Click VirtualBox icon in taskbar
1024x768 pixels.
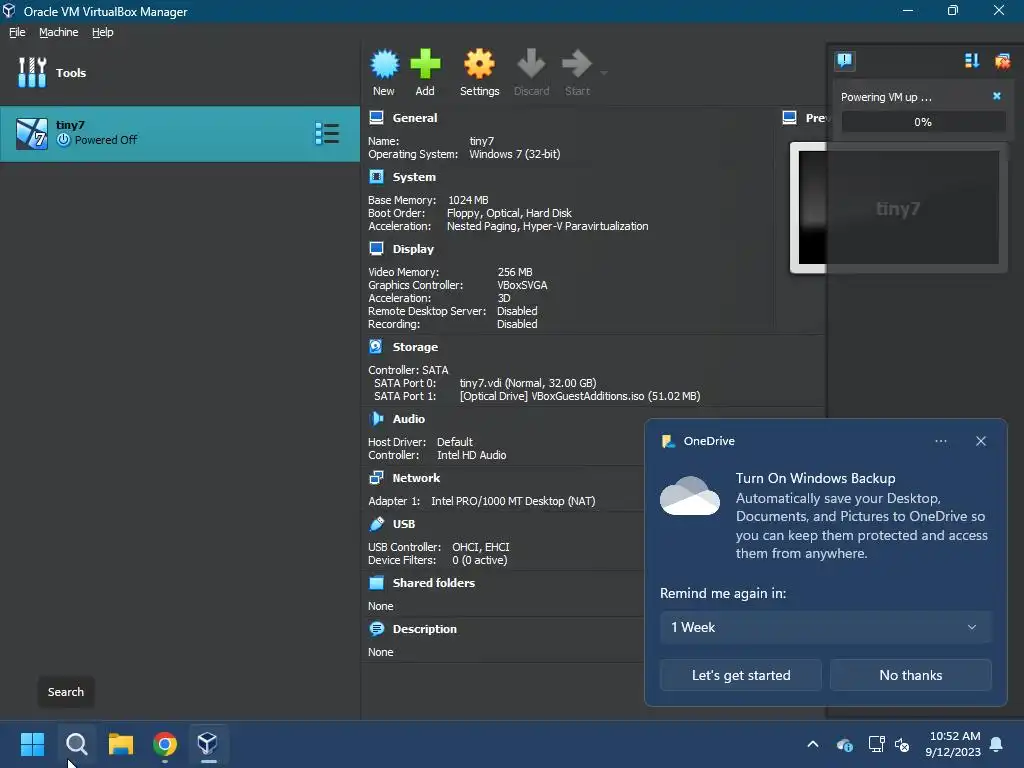[x=208, y=744]
